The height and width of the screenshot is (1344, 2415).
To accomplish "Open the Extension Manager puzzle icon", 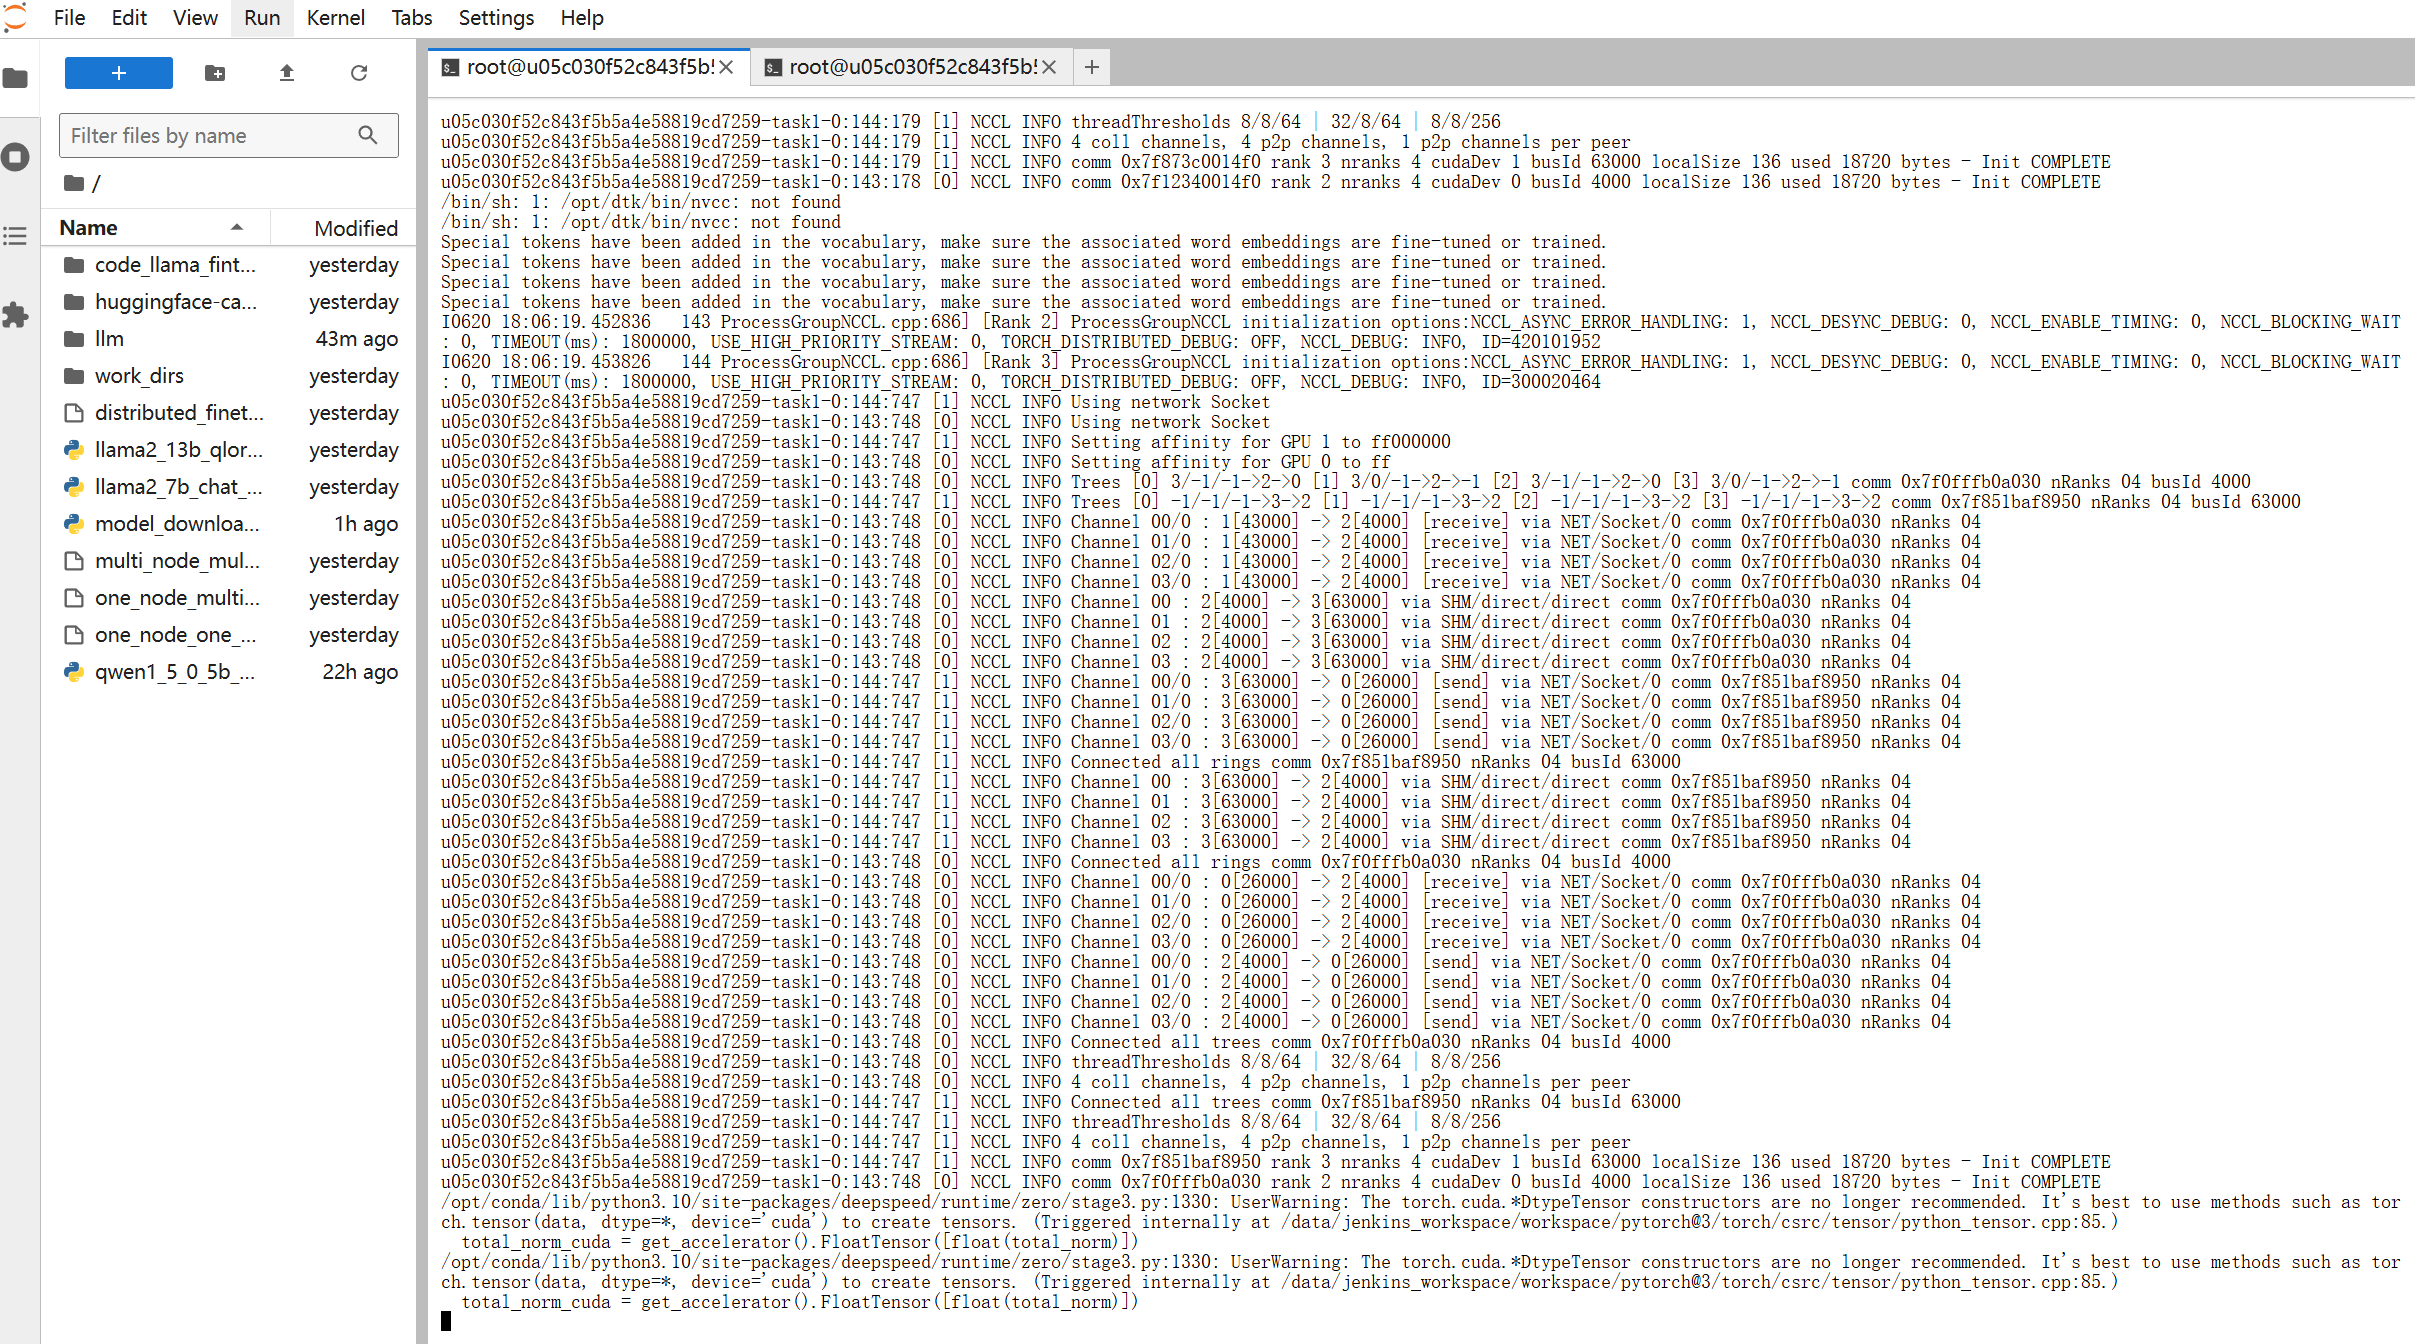I will pos(16,315).
